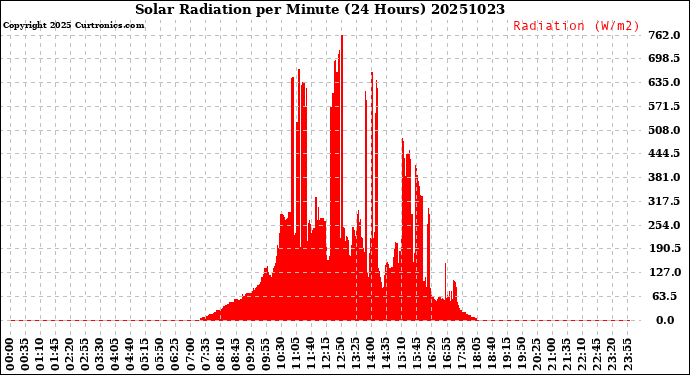Select the 254.0 y-axis value
Image resolution: width=690 pixels, height=375 pixels.
[x=664, y=225]
